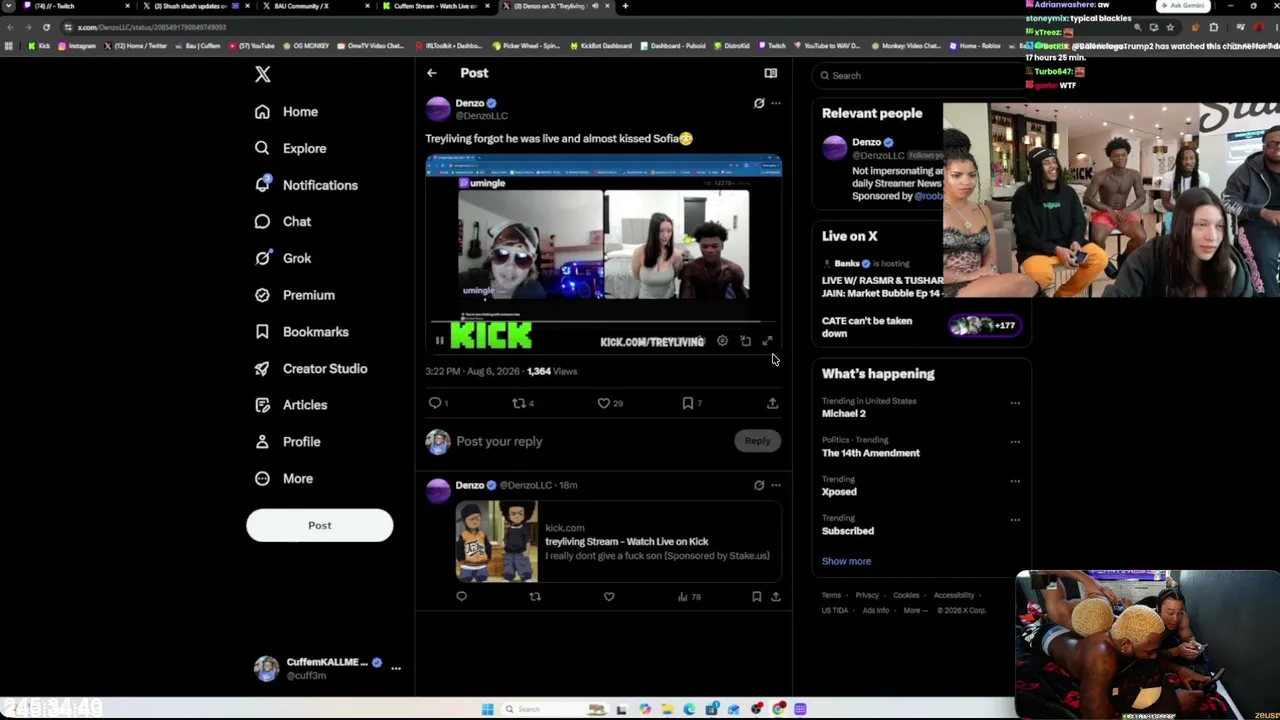
Task: Open Microsoft Edge from the taskbar
Action: pyautogui.click(x=690, y=709)
